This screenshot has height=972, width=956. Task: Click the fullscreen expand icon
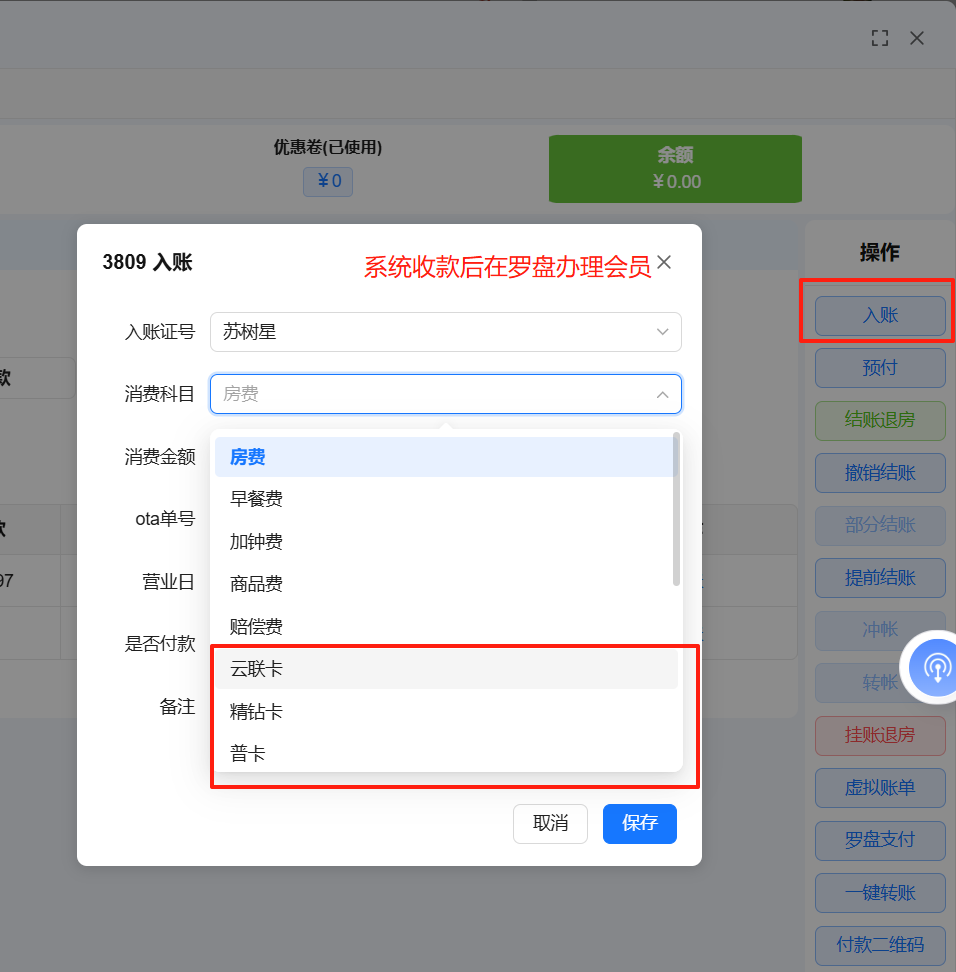coord(880,38)
